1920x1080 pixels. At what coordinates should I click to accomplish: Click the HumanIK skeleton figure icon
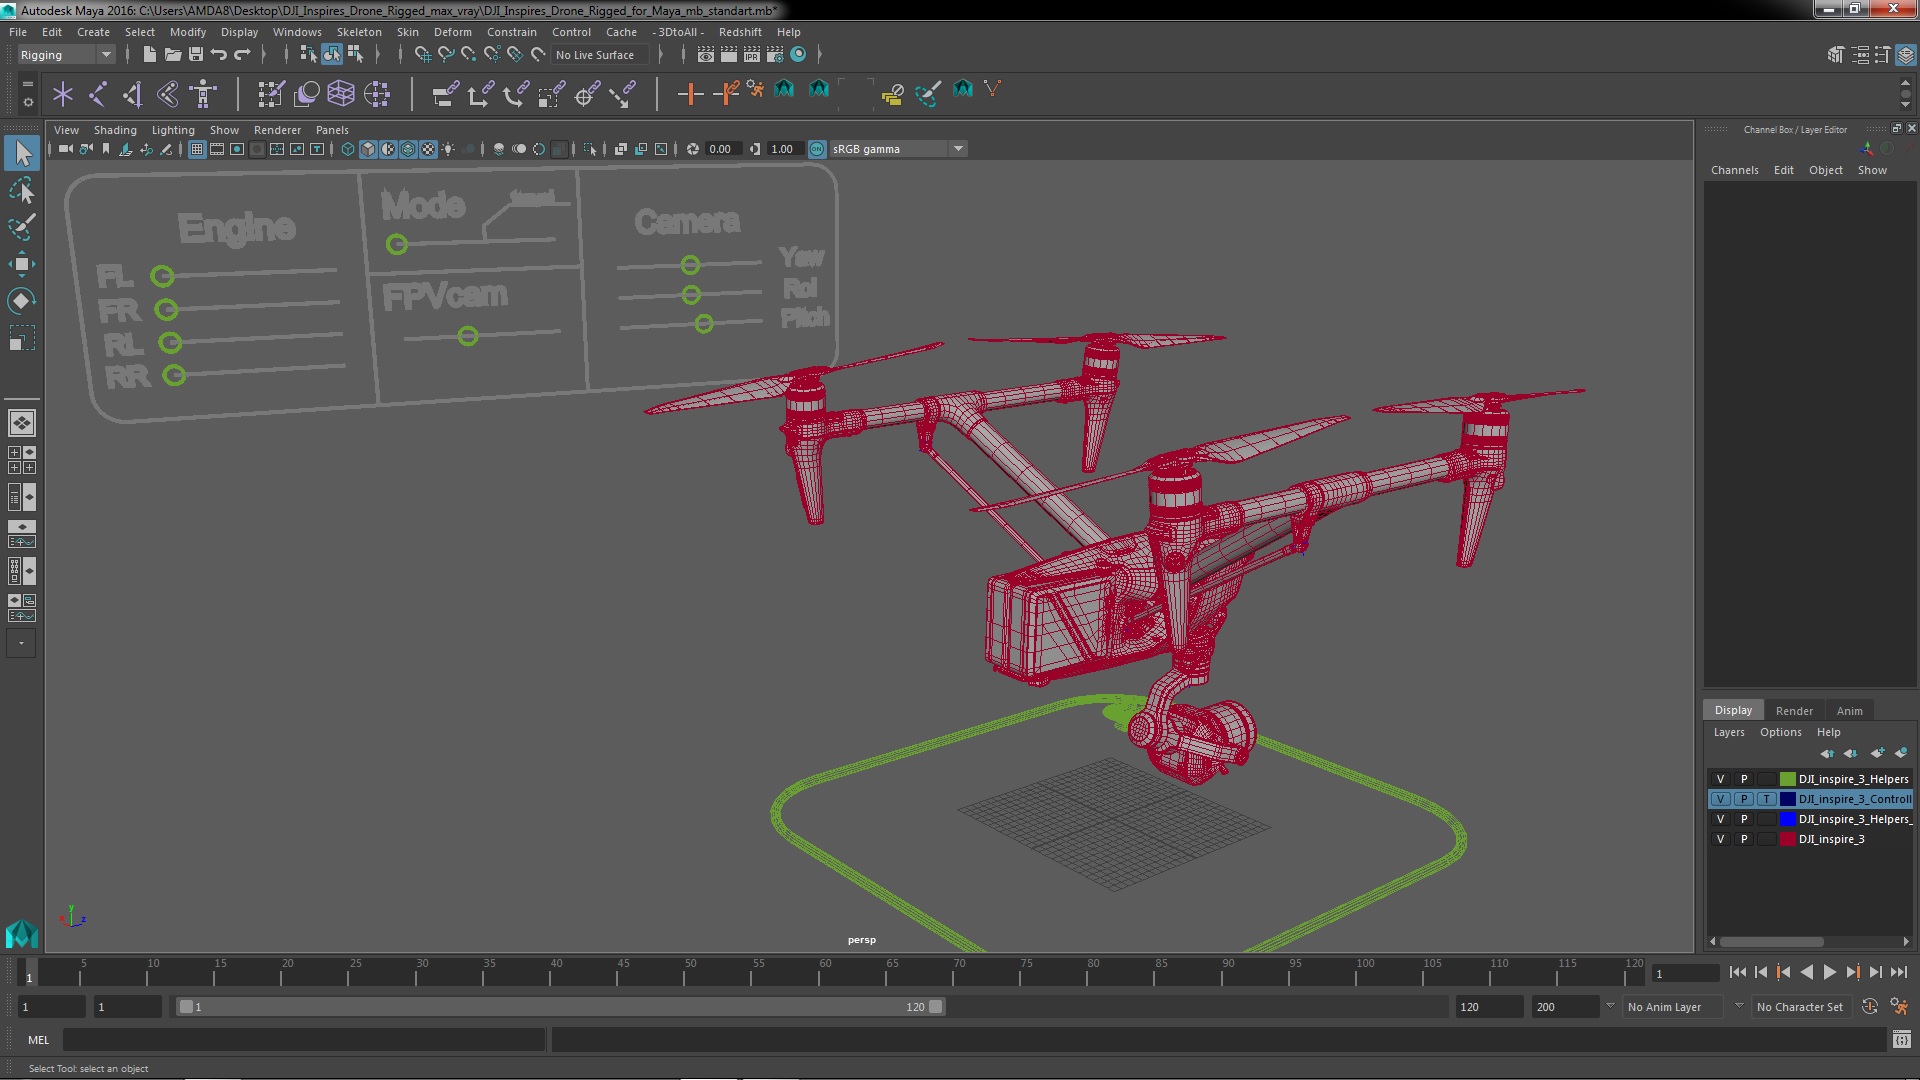click(203, 94)
